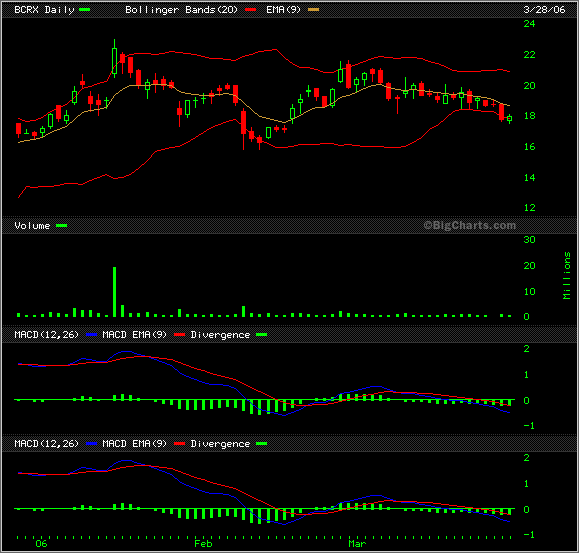Viewport: 579px width, 553px height.
Task: Click the Mar label on the time axis
Action: point(357,544)
